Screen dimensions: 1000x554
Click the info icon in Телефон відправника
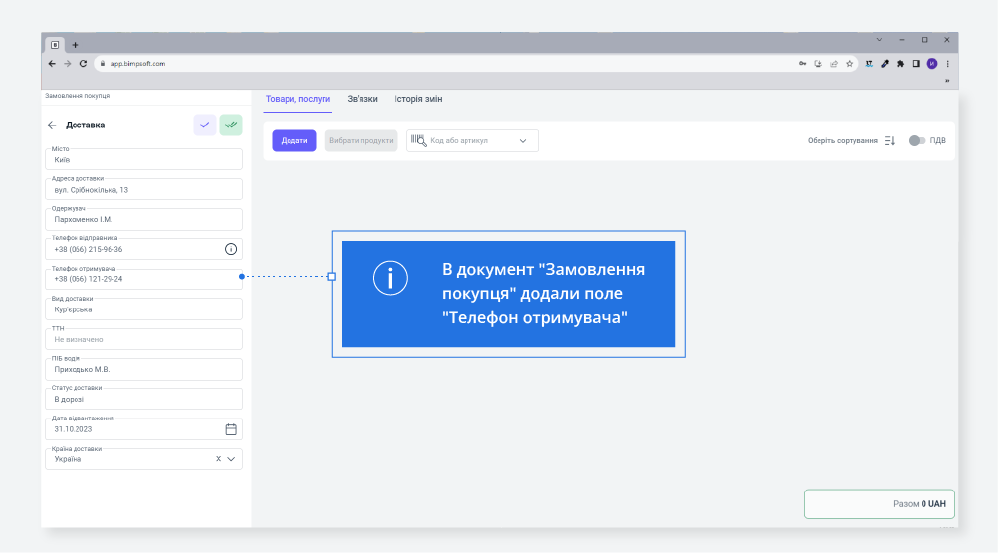coord(231,249)
